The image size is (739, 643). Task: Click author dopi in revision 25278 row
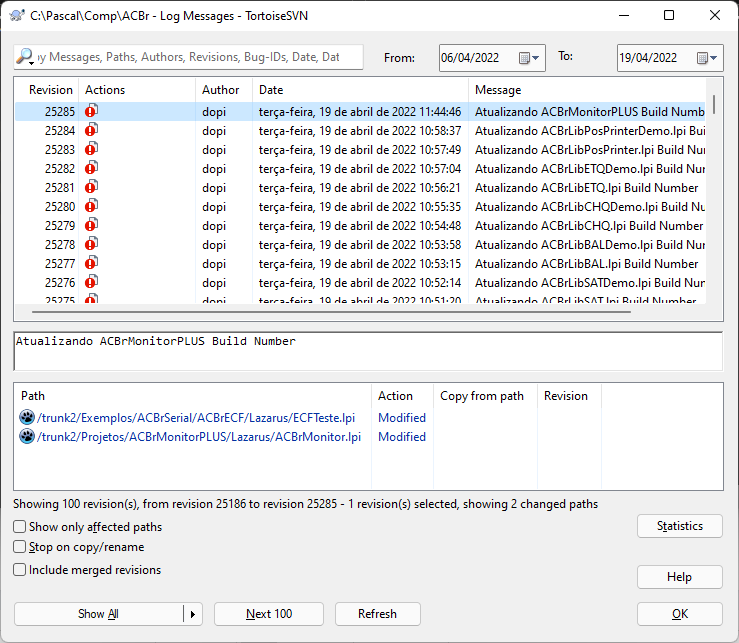click(214, 245)
